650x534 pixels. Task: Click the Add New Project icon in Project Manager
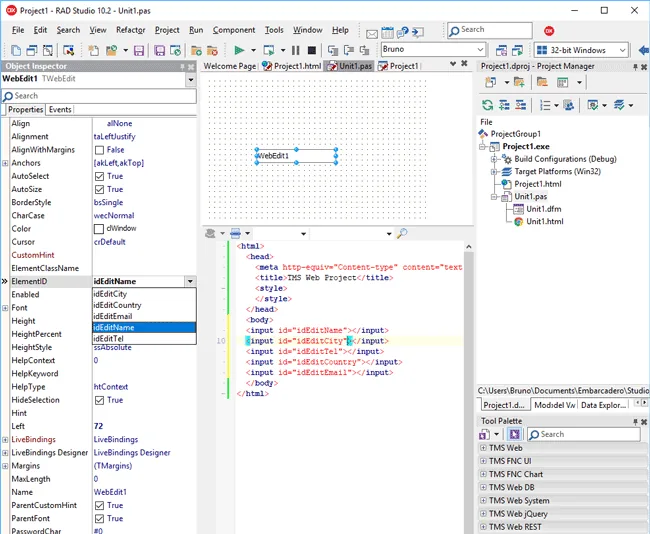coord(491,83)
